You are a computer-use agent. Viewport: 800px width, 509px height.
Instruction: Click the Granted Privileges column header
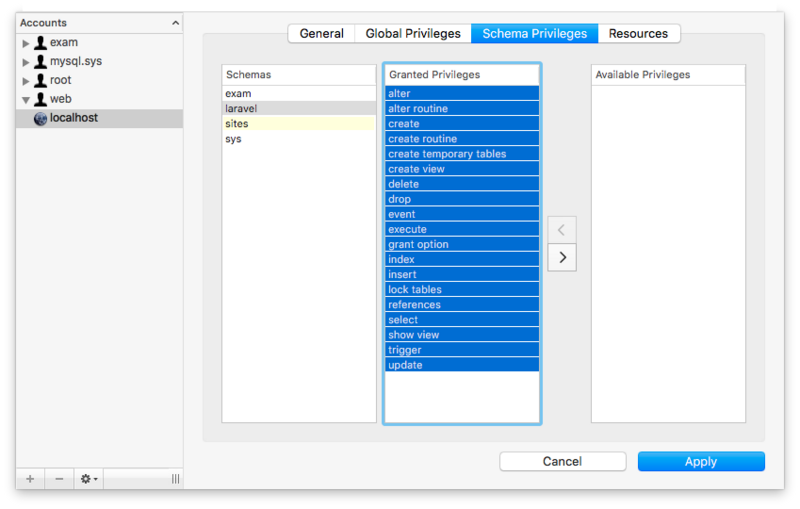coord(462,75)
